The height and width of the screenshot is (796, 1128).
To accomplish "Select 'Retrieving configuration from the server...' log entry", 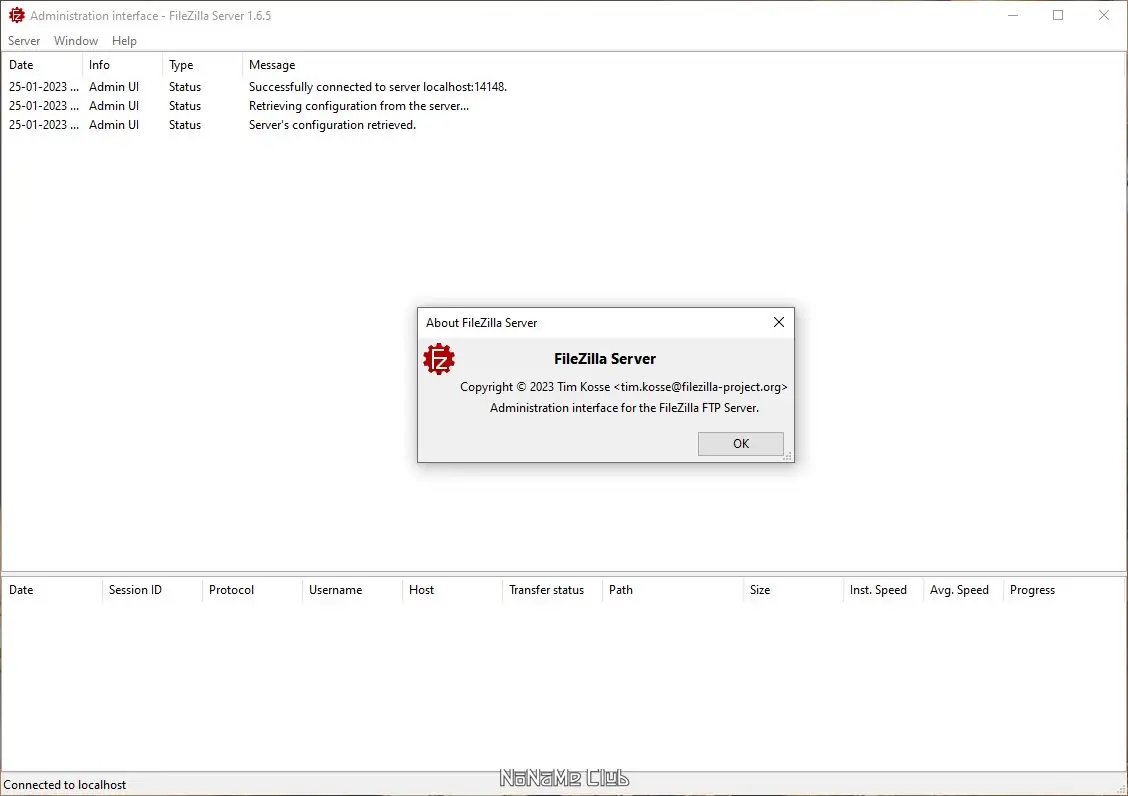I will (x=563, y=106).
